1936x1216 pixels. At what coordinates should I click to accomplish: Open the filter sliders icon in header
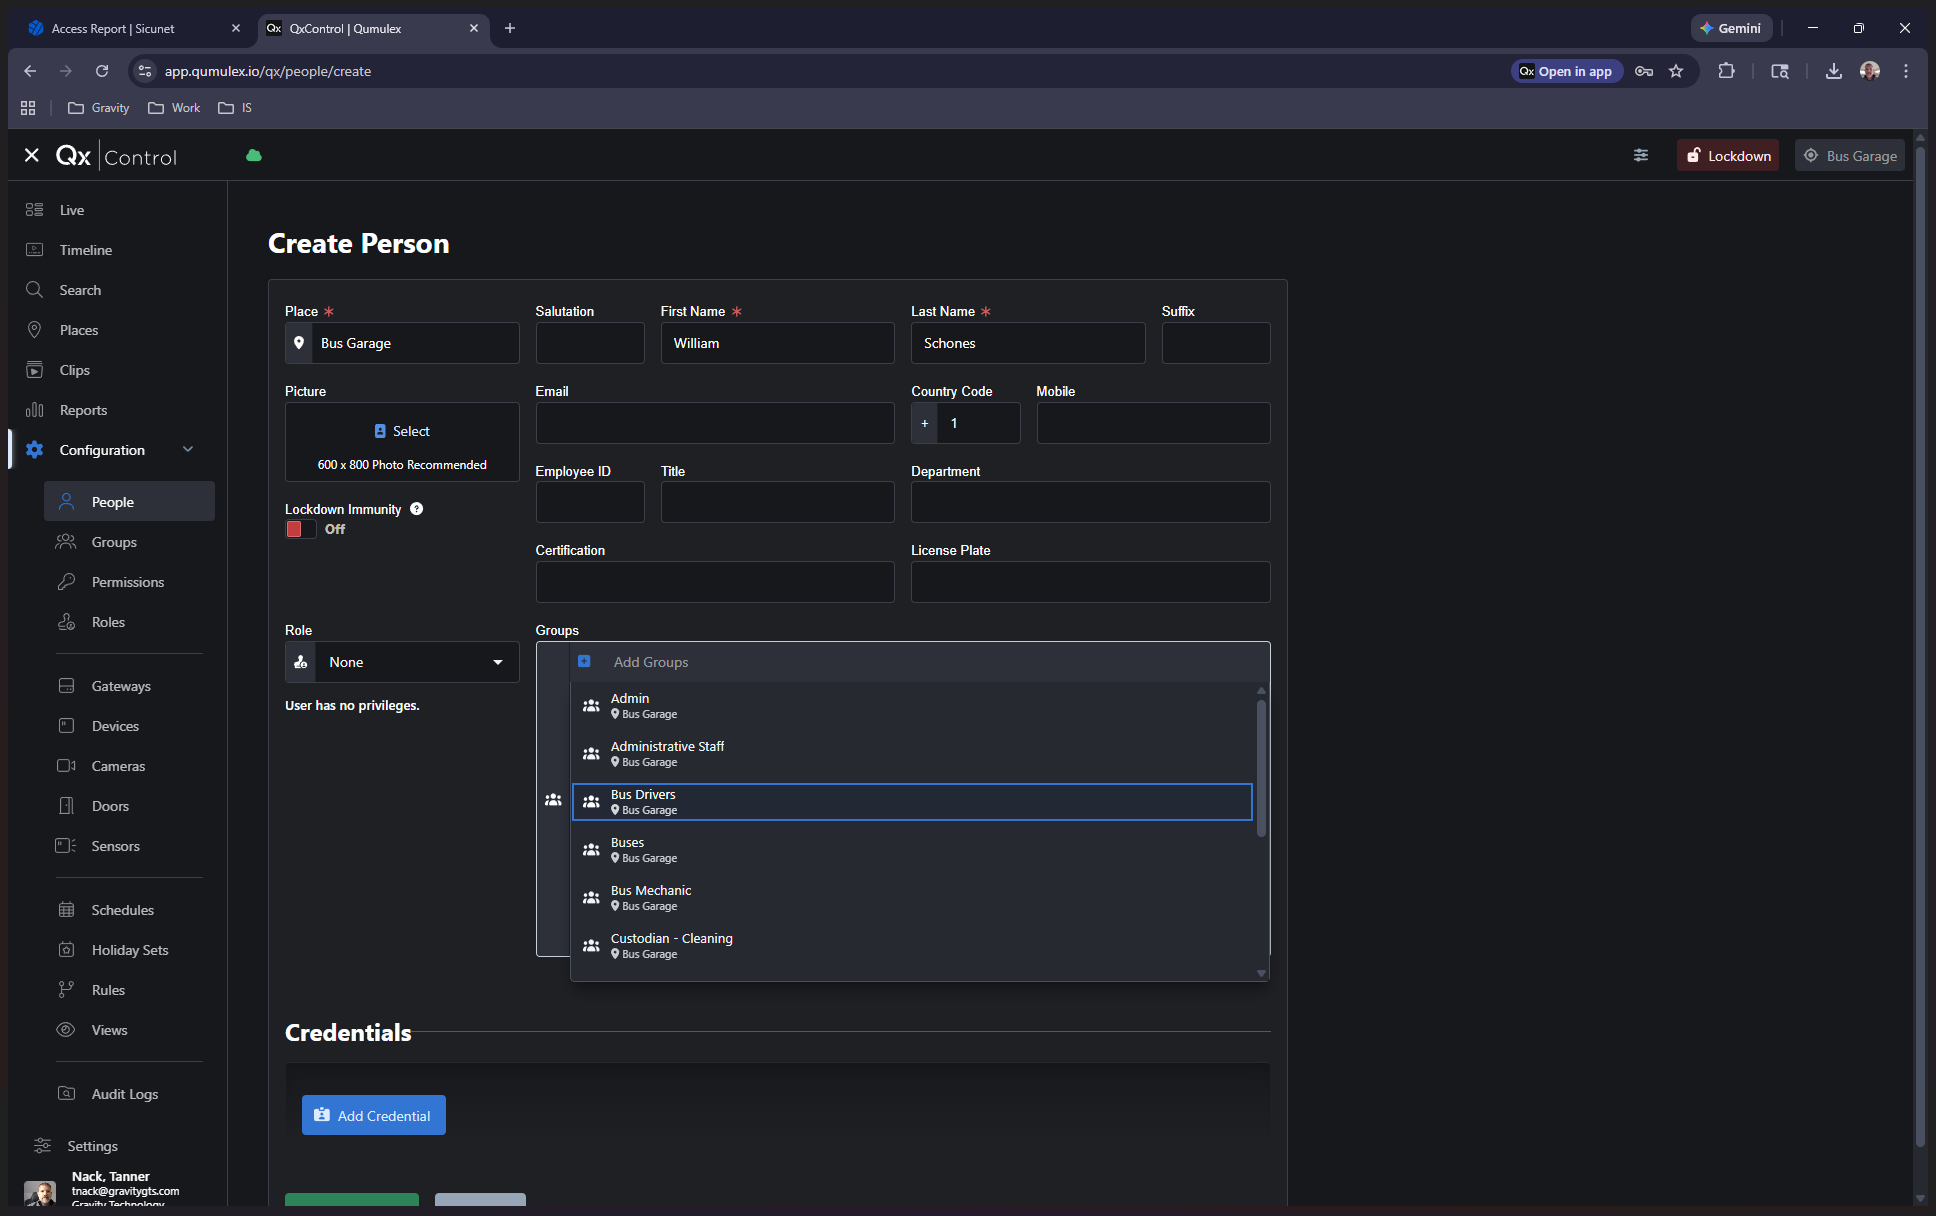point(1641,155)
